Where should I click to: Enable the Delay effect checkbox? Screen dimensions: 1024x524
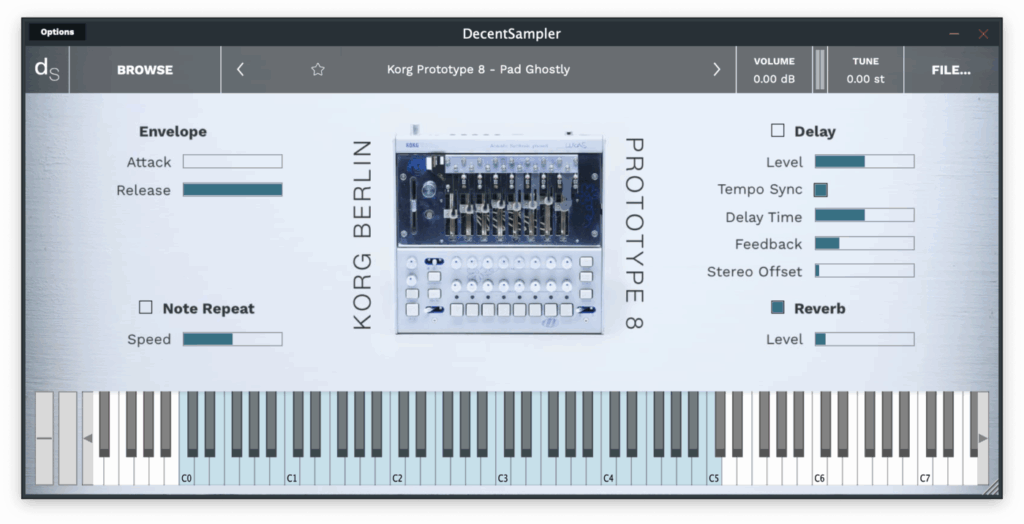click(778, 131)
